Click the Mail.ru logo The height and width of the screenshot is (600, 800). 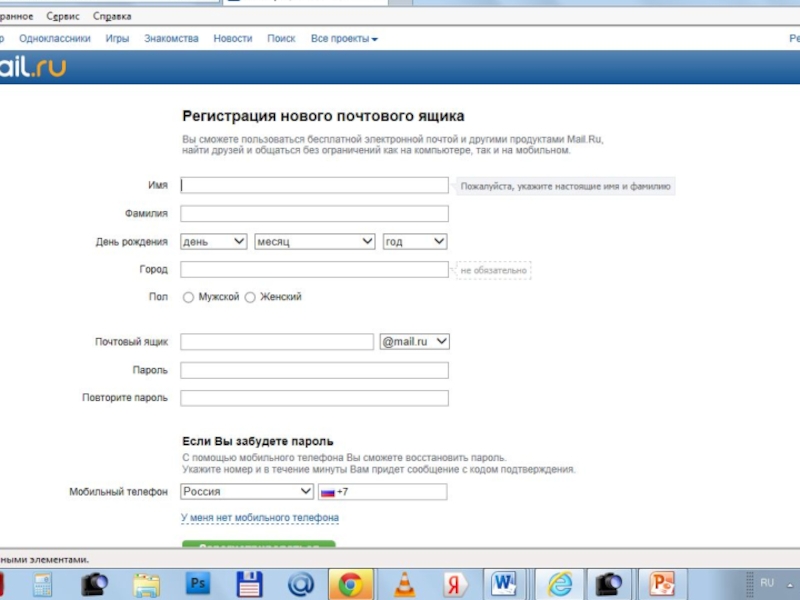[x=33, y=67]
